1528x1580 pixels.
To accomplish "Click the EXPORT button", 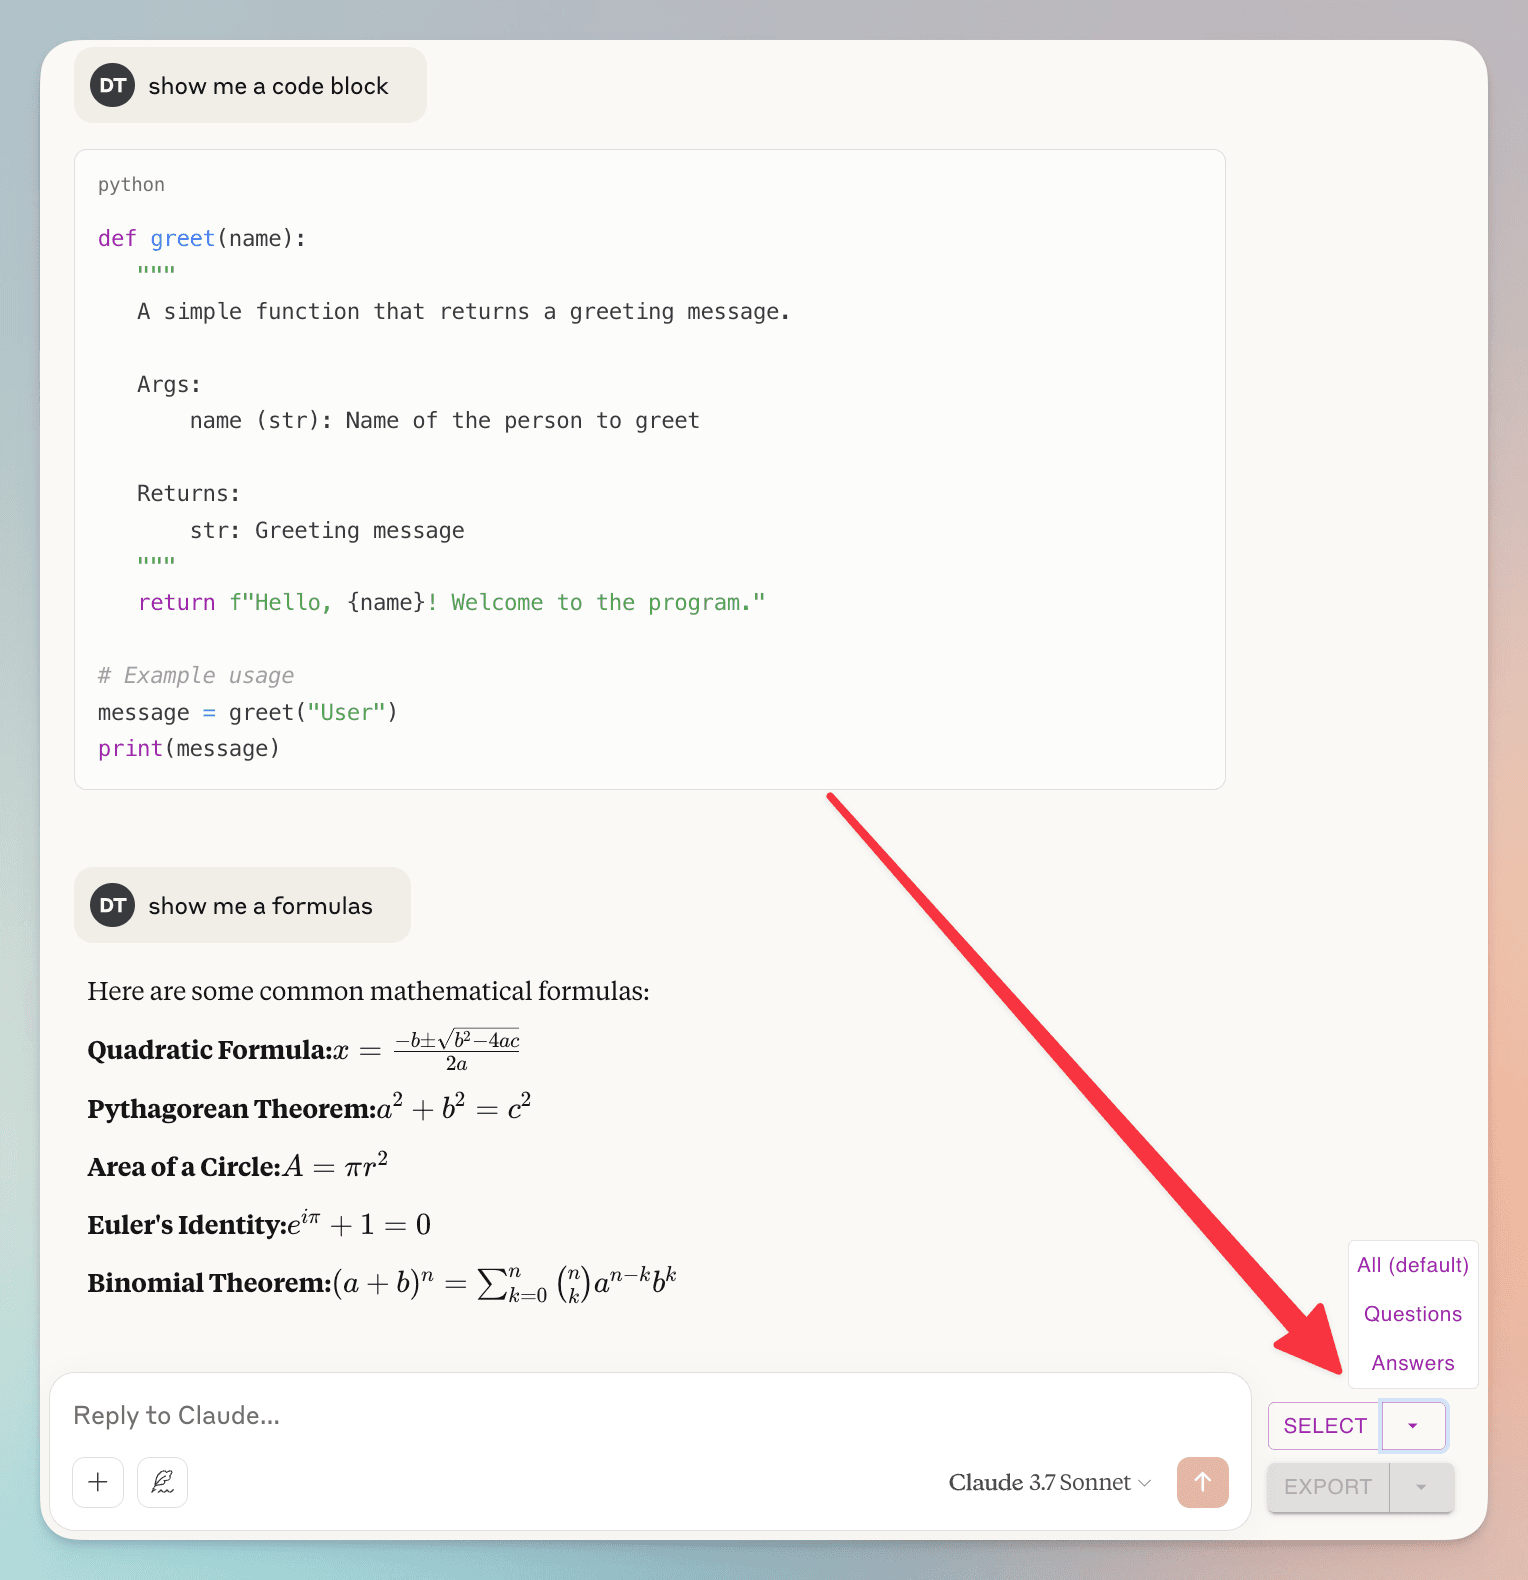I will 1327,1487.
